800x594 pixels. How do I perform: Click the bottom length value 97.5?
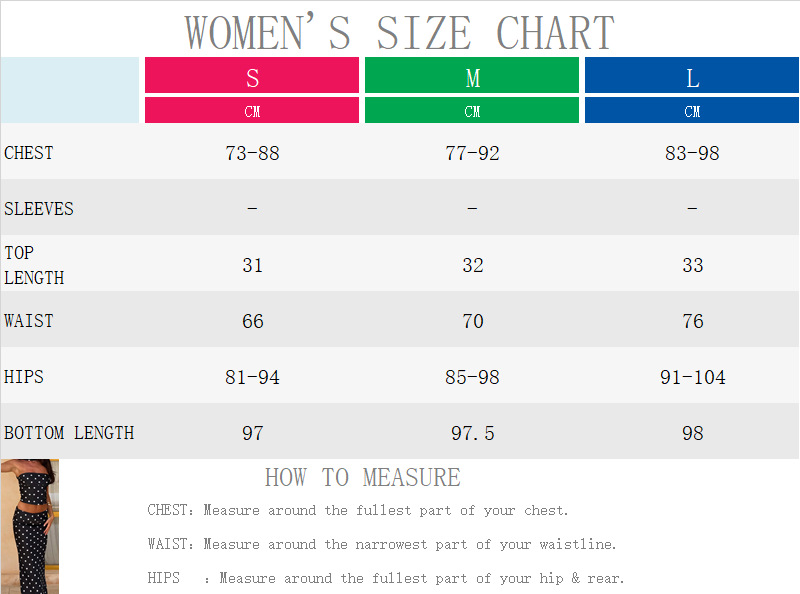click(x=472, y=433)
